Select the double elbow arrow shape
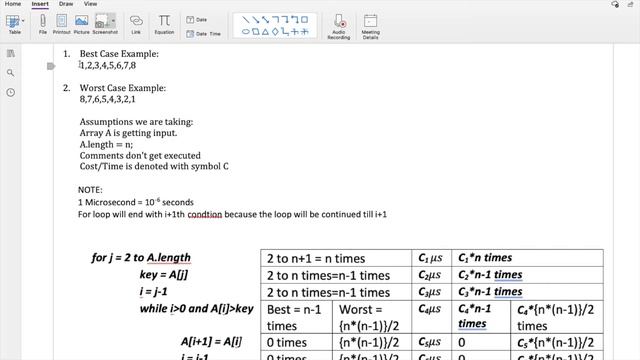Screen dimensions: 640x360 [295, 20]
